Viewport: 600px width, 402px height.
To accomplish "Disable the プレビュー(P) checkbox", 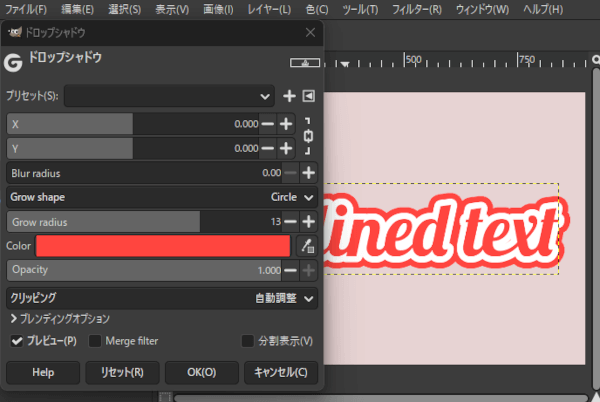I will (x=17, y=341).
